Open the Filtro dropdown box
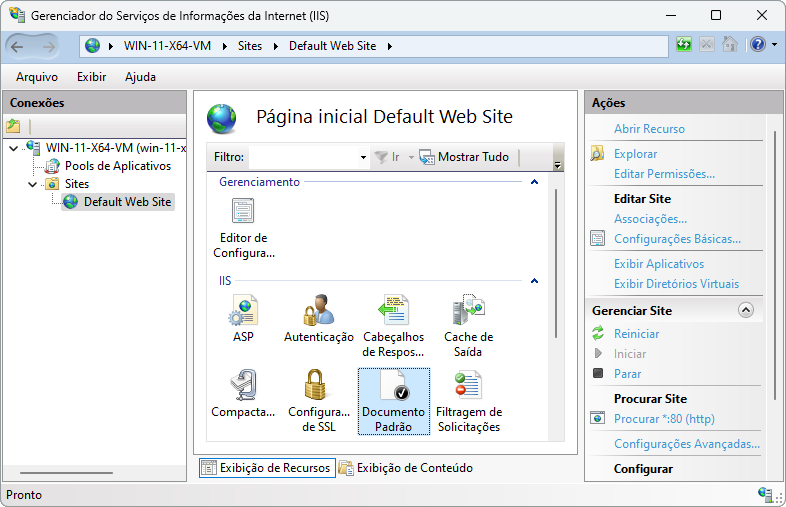 pyautogui.click(x=363, y=157)
